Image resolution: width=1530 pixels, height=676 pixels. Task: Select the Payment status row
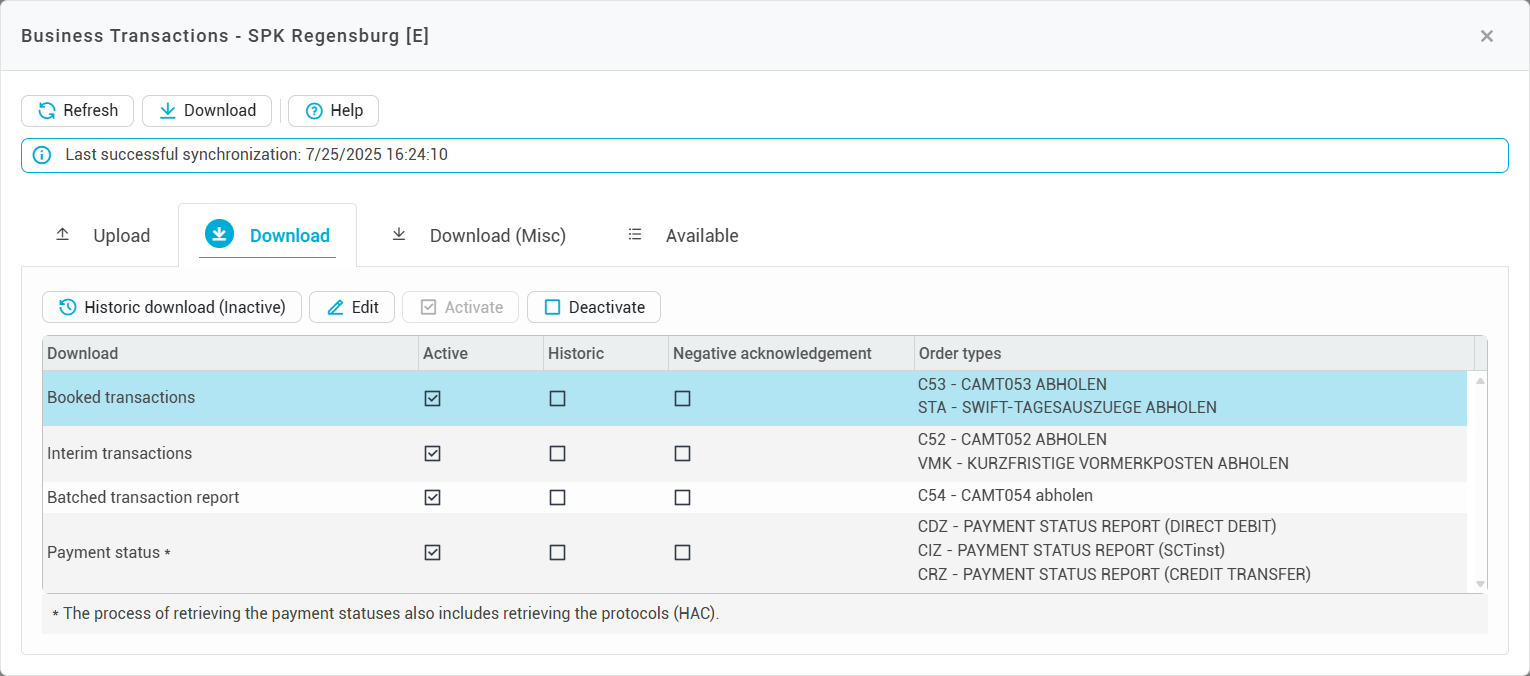(x=104, y=552)
